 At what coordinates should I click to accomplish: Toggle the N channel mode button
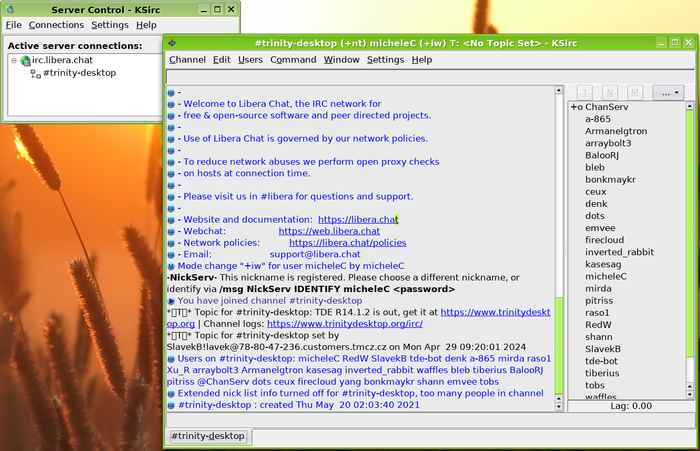coord(610,93)
